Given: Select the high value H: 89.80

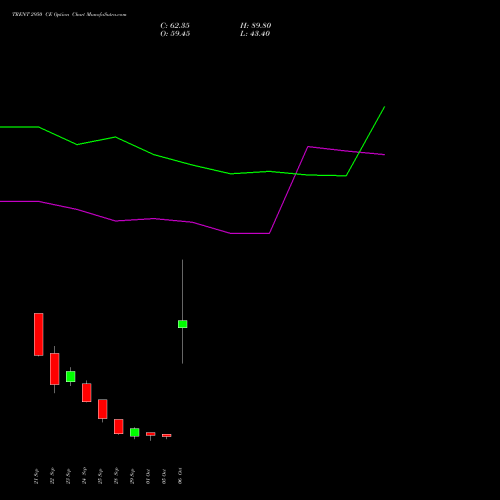Looking at the screenshot, I should coord(256,26).
